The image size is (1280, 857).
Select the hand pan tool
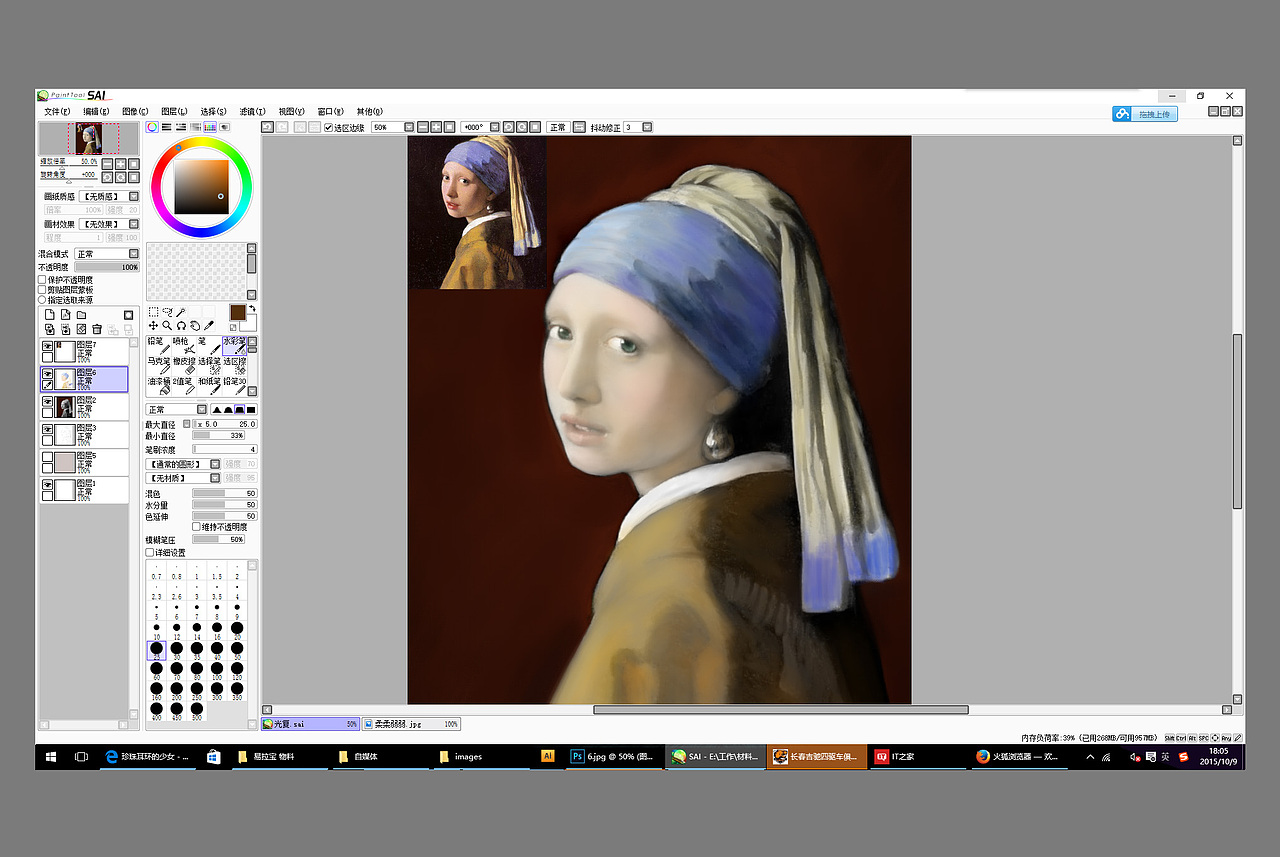coord(195,326)
